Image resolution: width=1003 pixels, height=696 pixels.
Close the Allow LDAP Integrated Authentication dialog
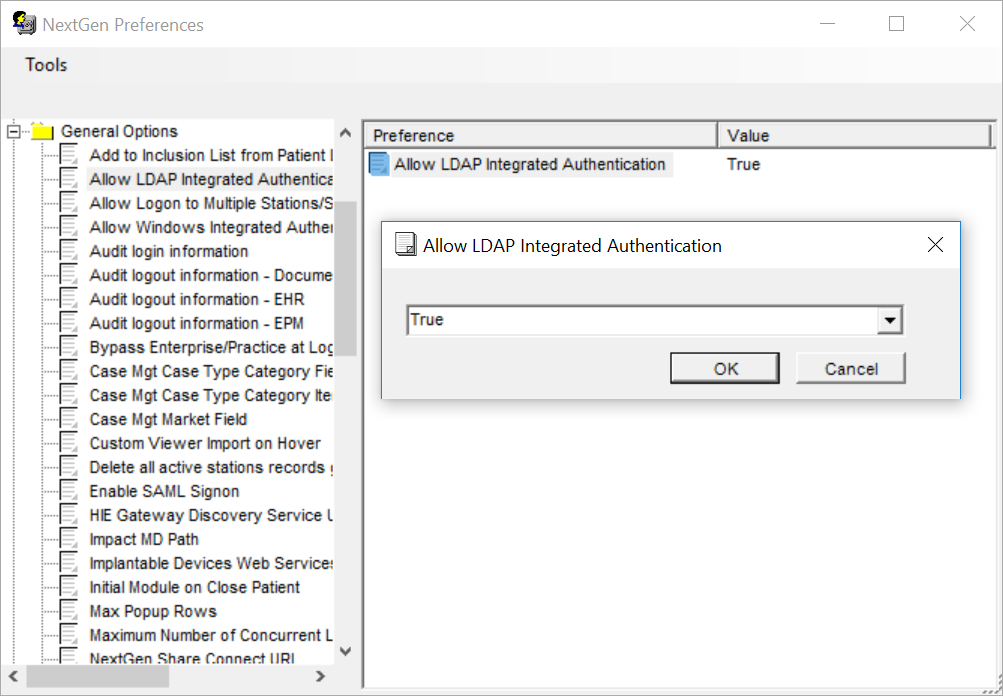935,244
